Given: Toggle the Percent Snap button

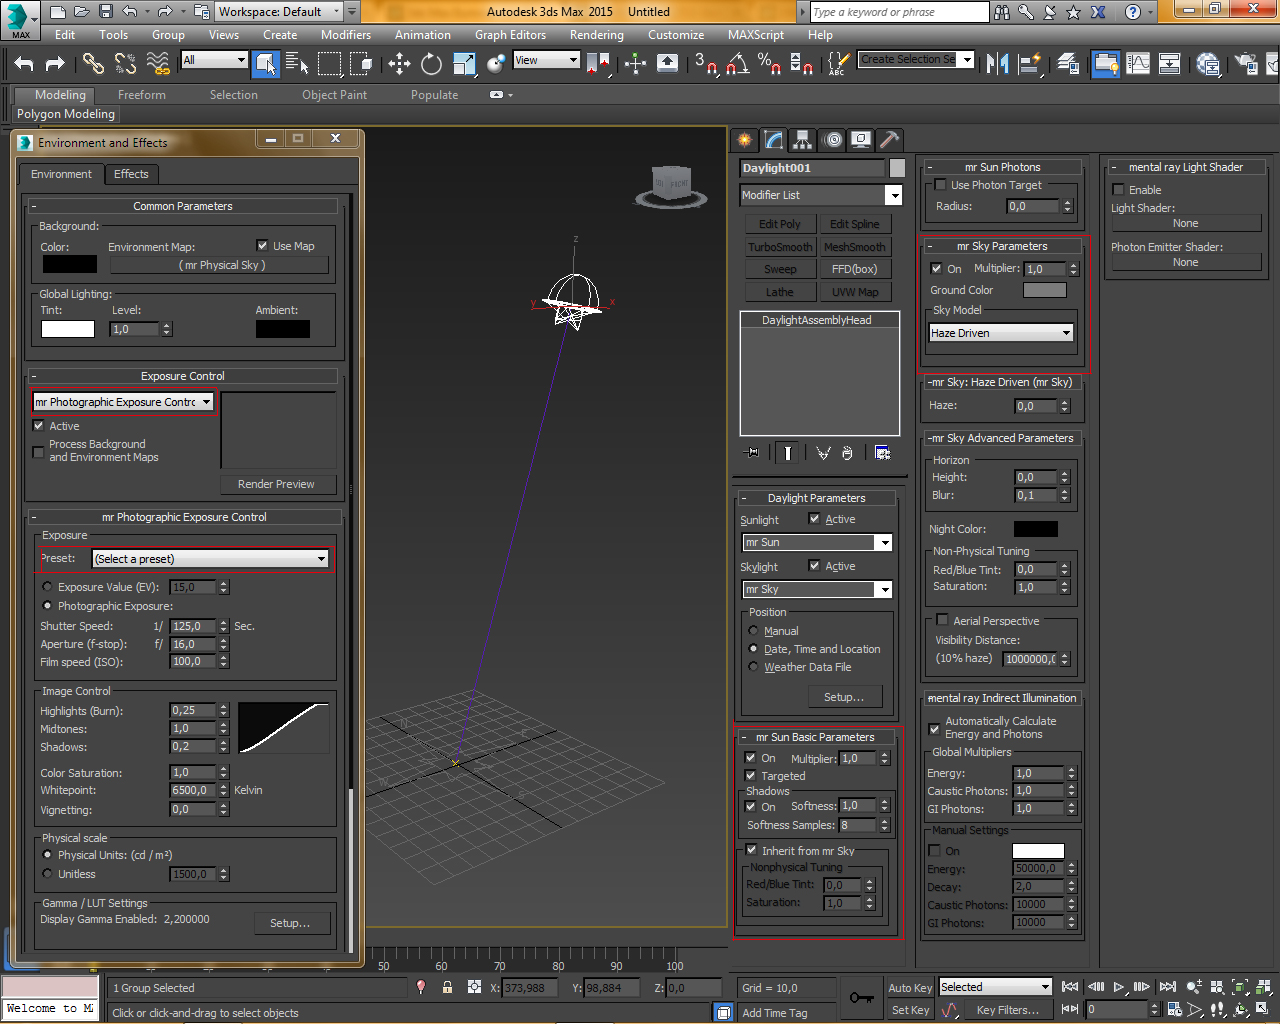Looking at the screenshot, I should click(x=769, y=64).
